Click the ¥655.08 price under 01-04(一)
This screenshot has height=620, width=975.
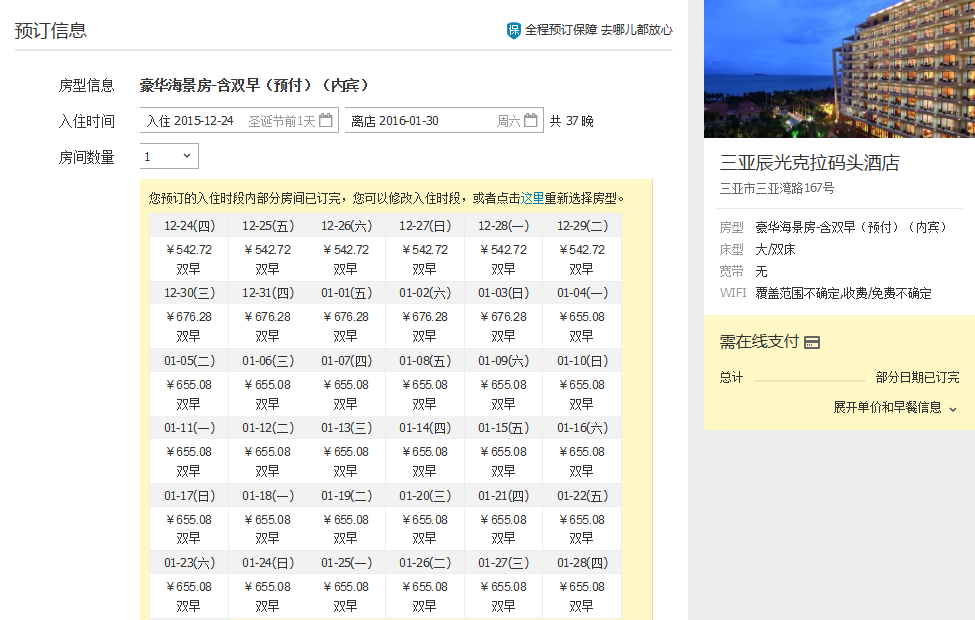pyautogui.click(x=583, y=317)
